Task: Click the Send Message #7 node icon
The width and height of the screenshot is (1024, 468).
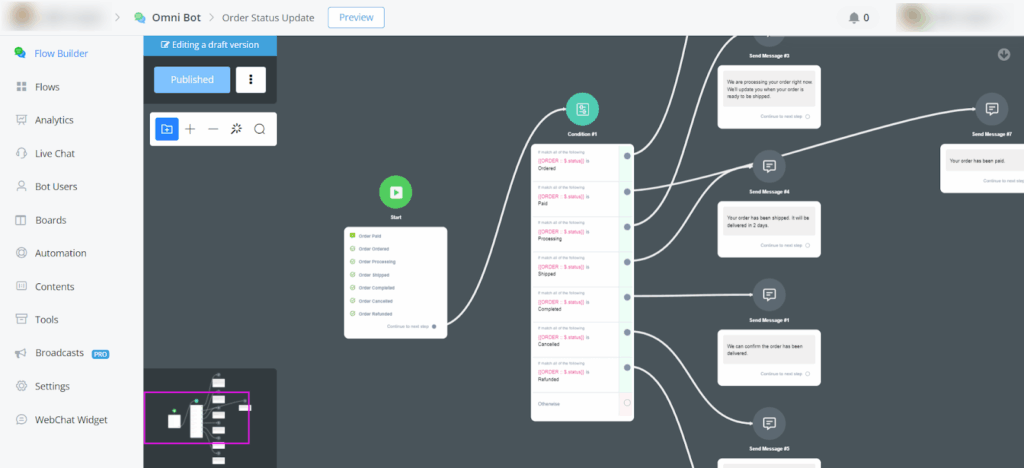Action: [x=992, y=109]
